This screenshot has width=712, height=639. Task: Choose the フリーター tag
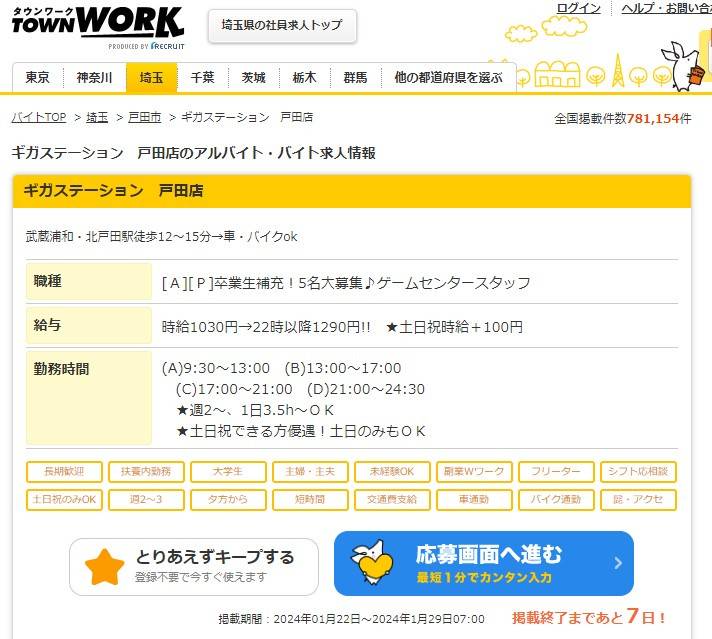coord(556,472)
